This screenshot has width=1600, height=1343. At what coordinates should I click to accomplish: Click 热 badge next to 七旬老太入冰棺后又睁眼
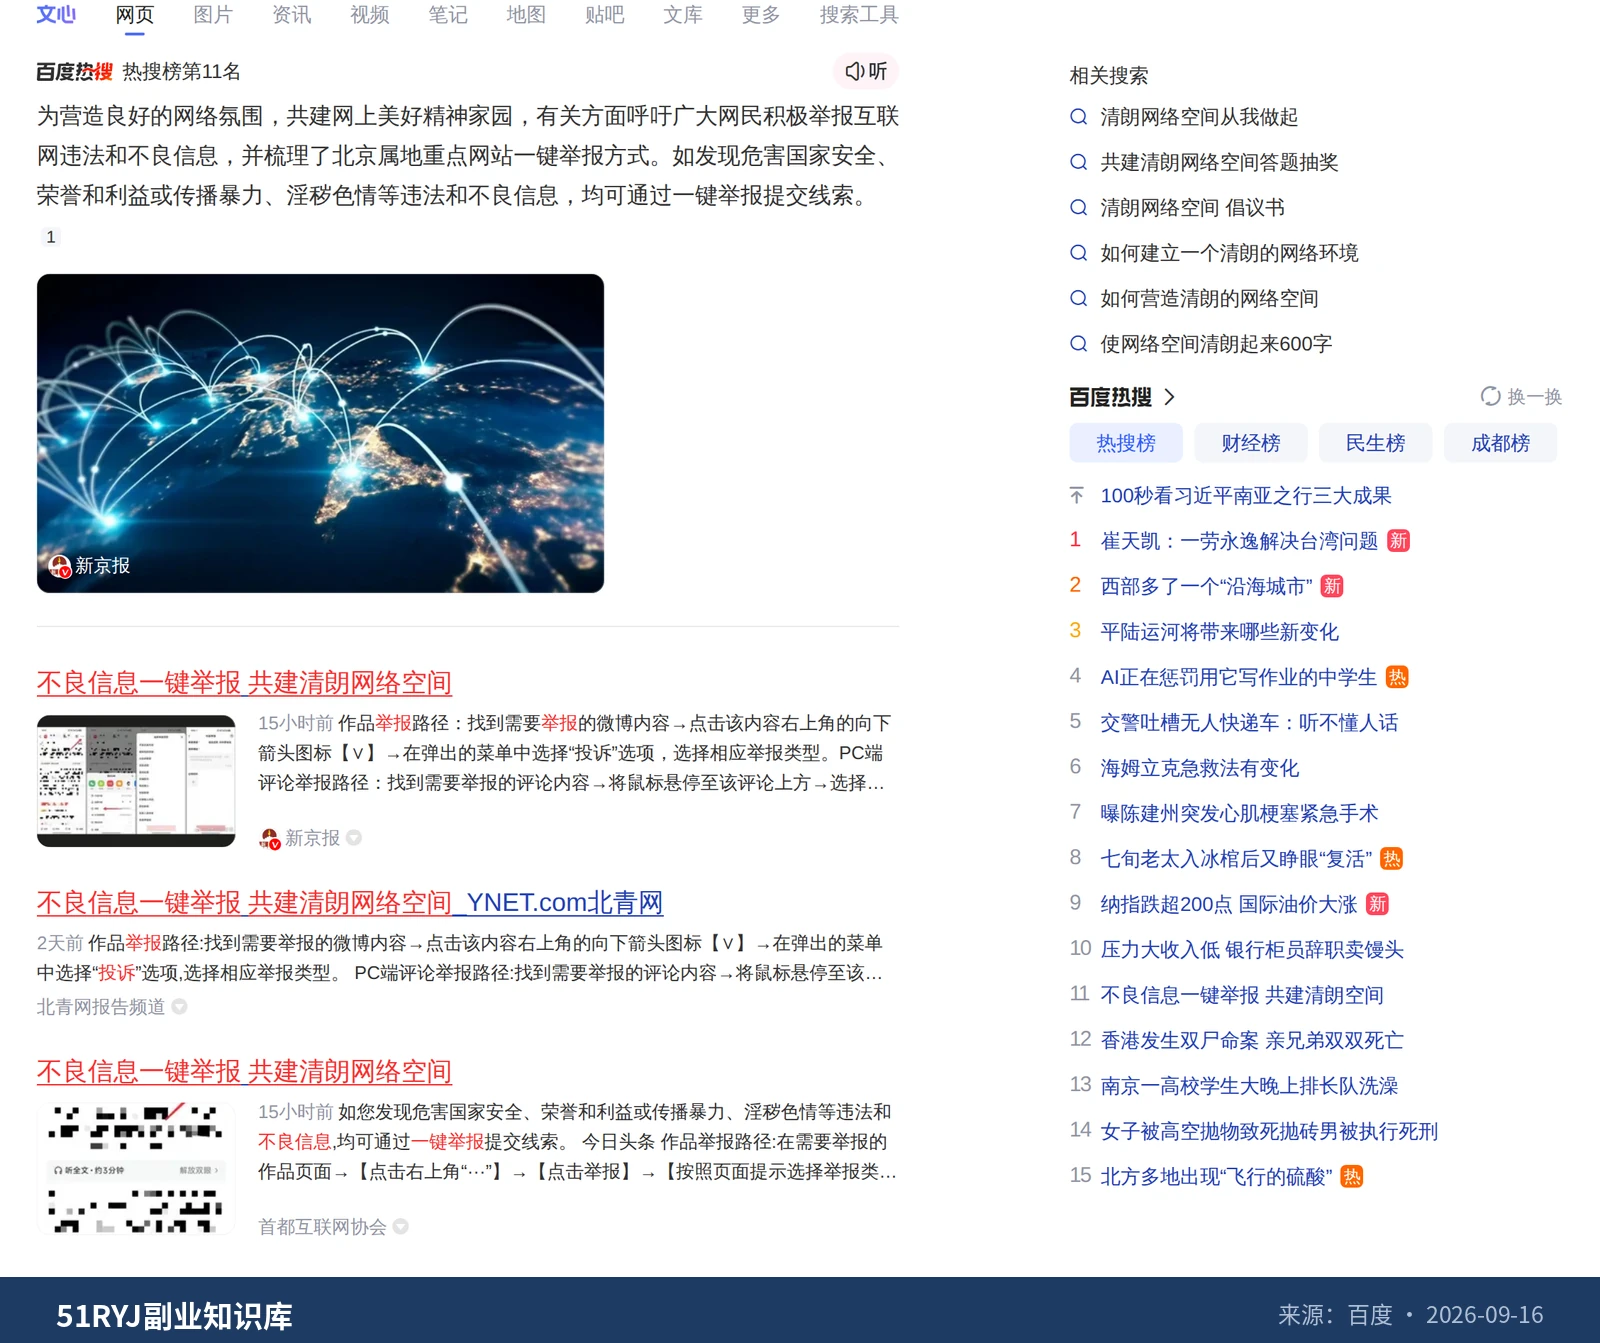pyautogui.click(x=1391, y=859)
